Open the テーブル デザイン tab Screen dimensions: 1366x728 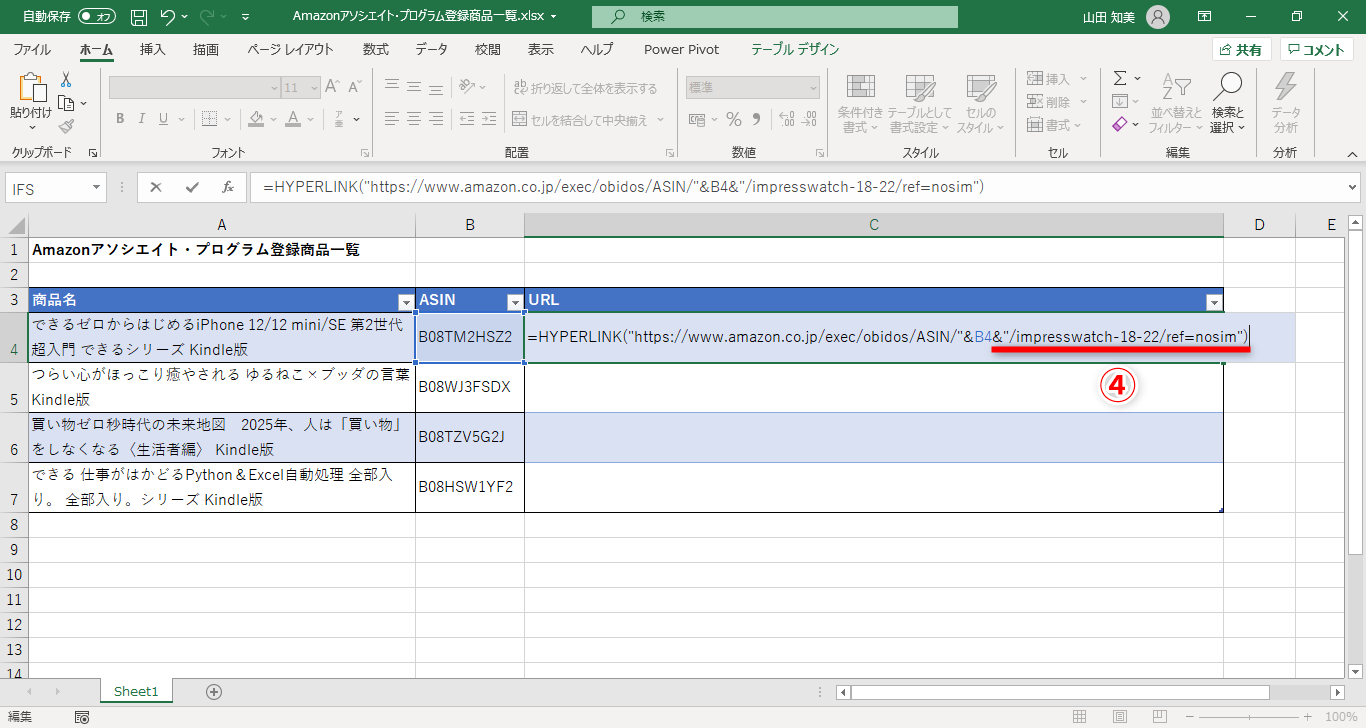click(795, 49)
